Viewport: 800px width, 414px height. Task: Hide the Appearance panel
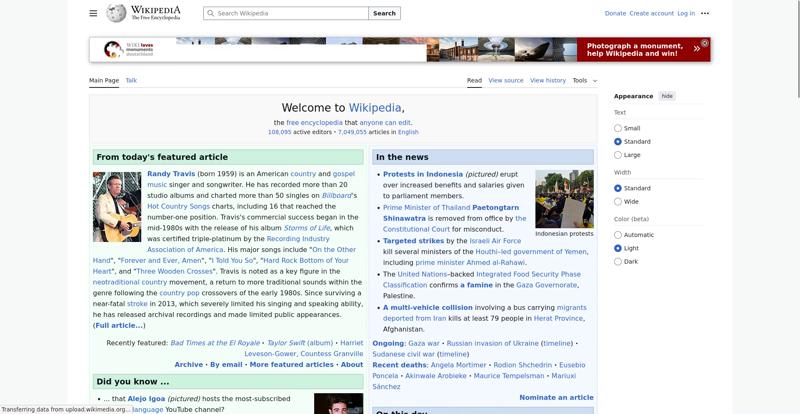(x=667, y=96)
